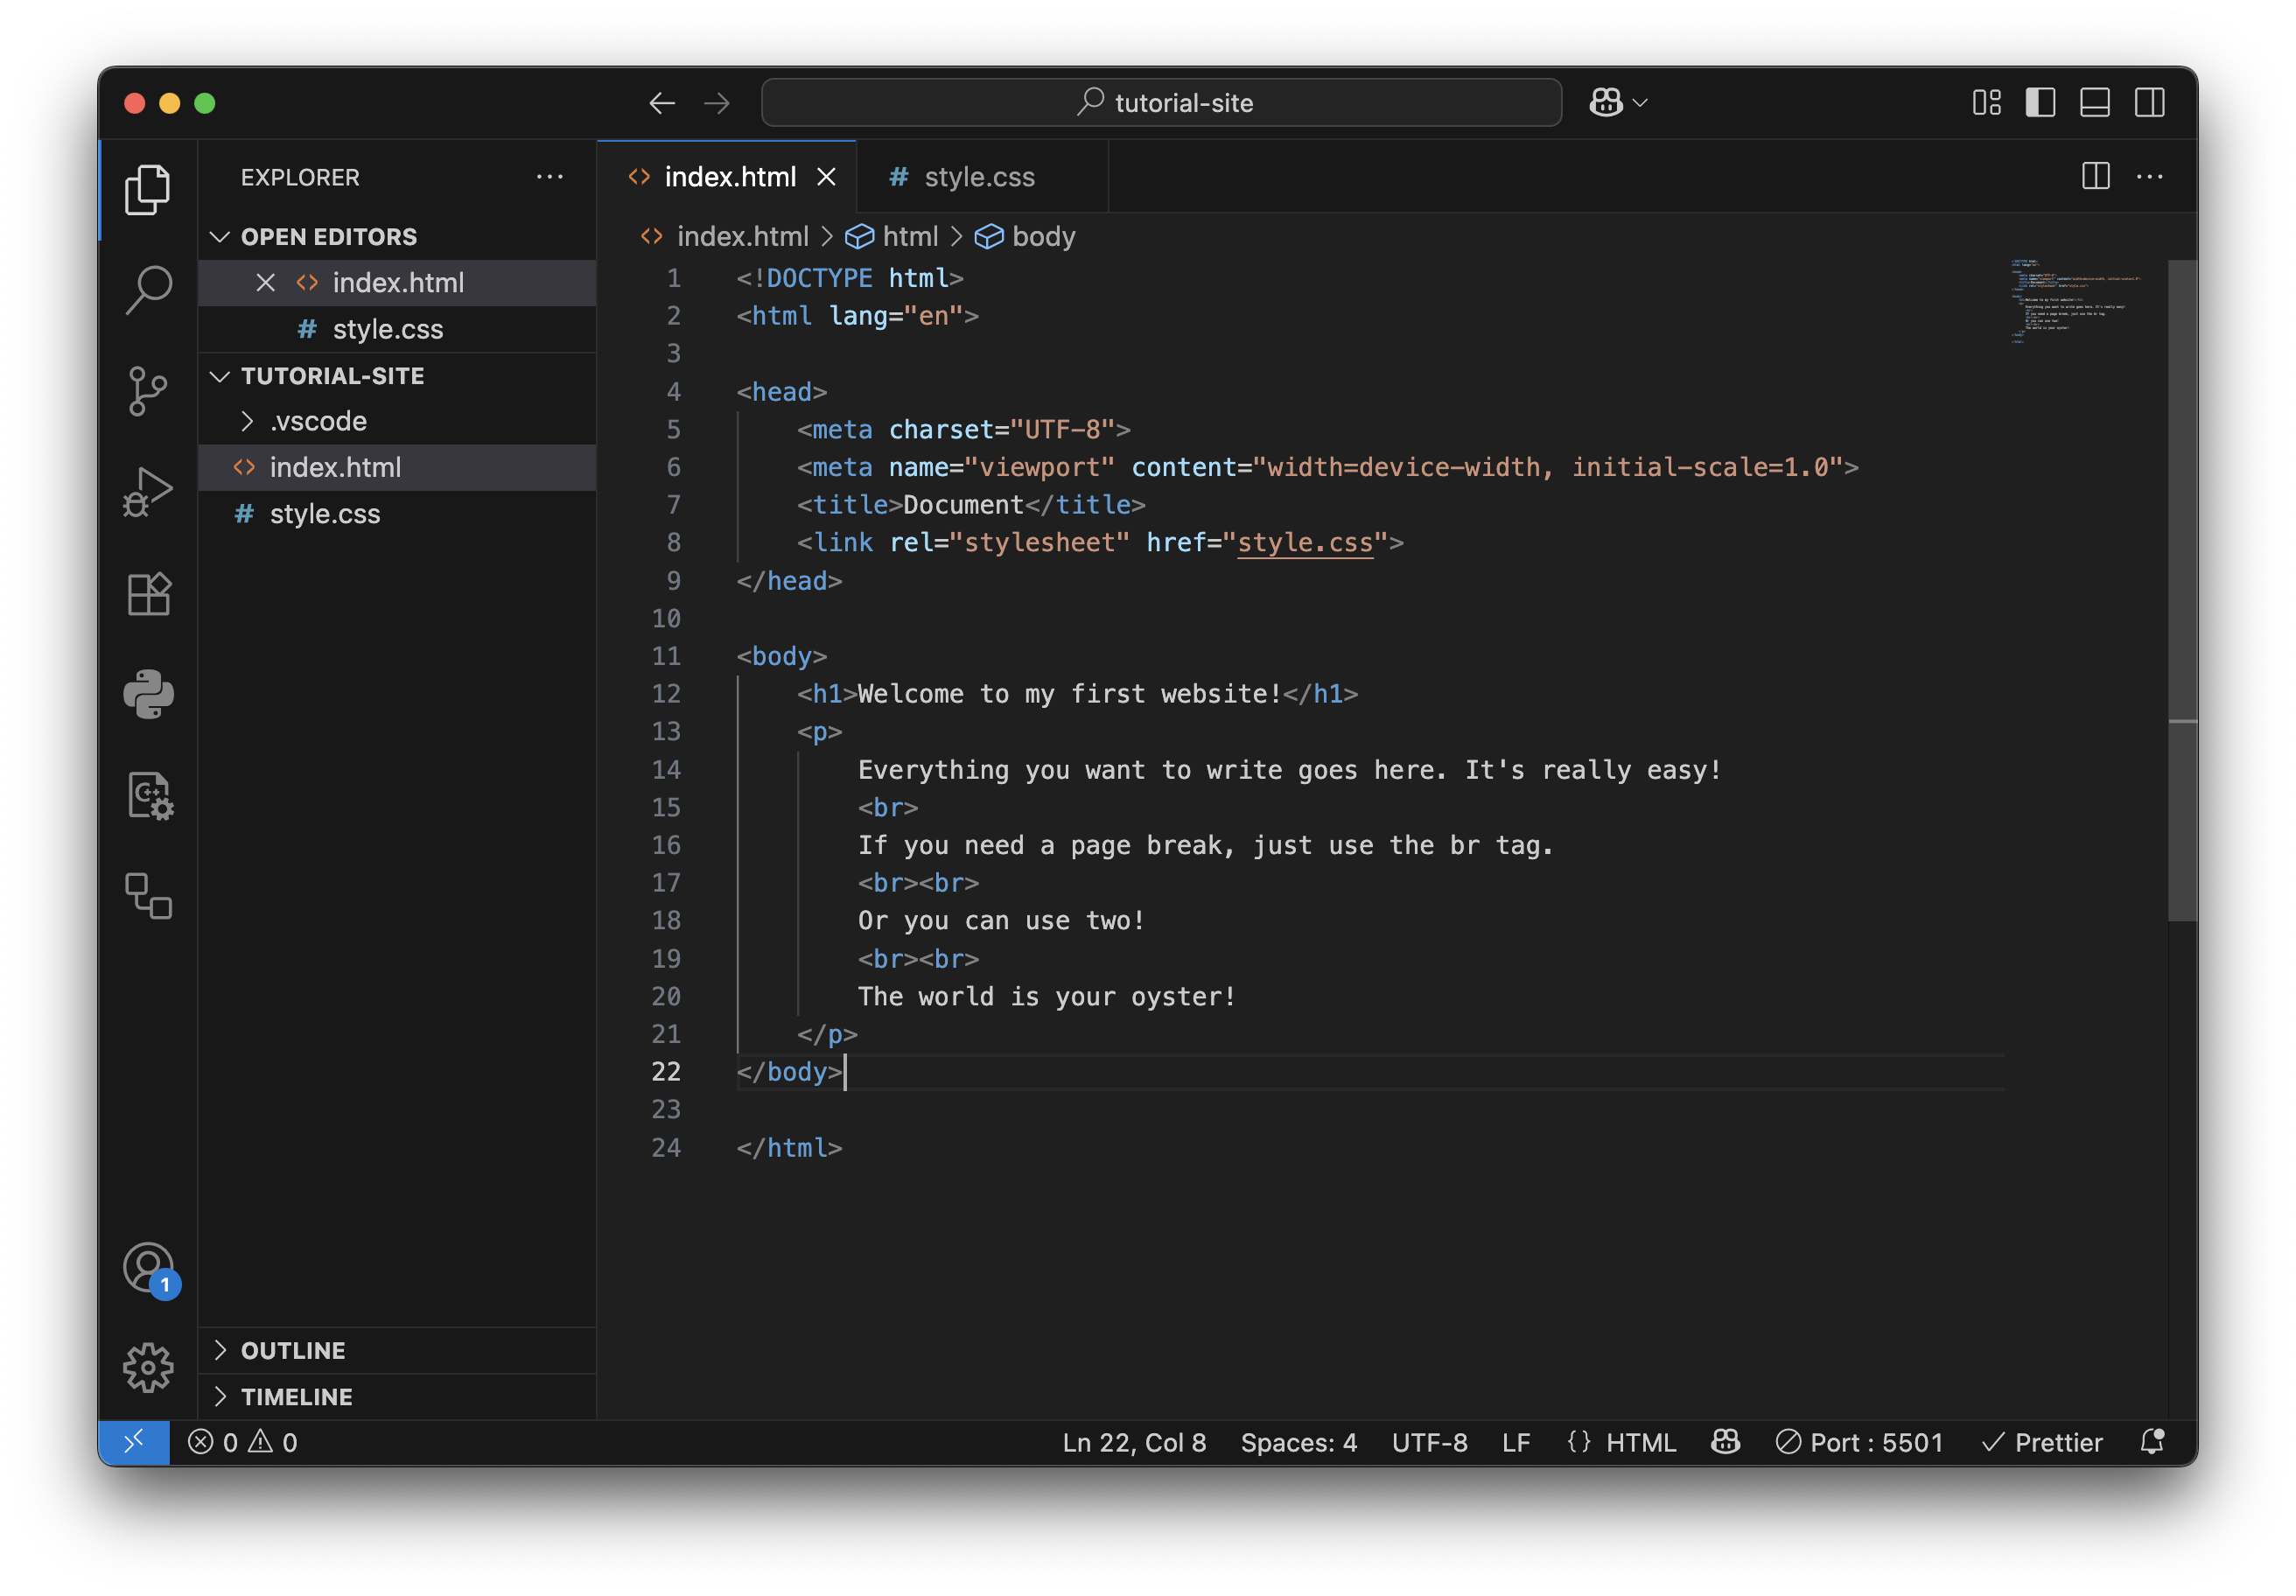Toggle the bottom panel
The width and height of the screenshot is (2296, 1596).
(x=2094, y=103)
